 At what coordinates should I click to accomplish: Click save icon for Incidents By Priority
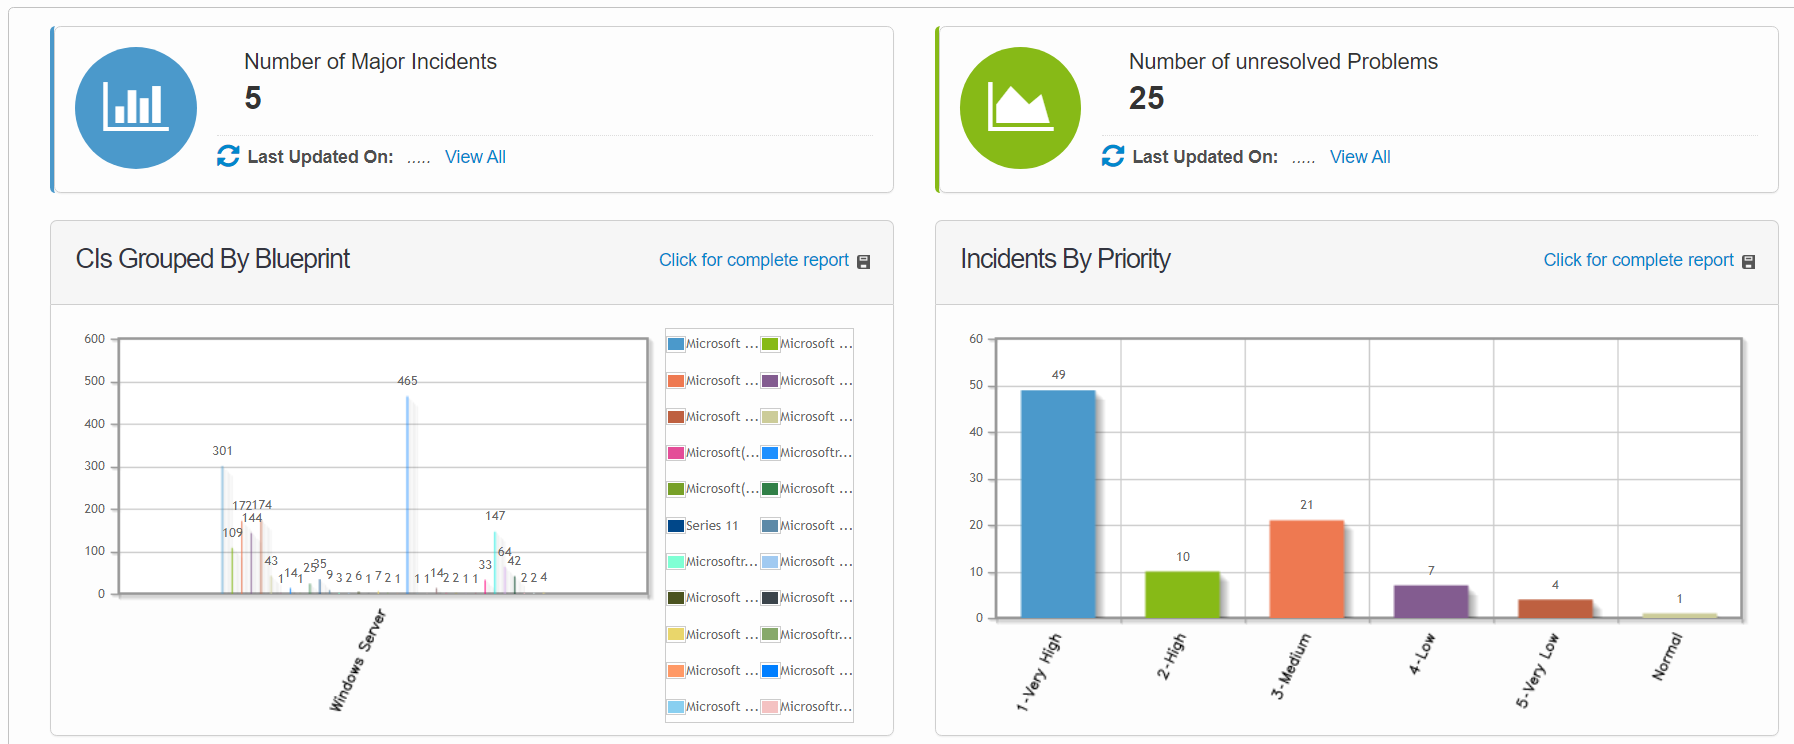pyautogui.click(x=1749, y=262)
